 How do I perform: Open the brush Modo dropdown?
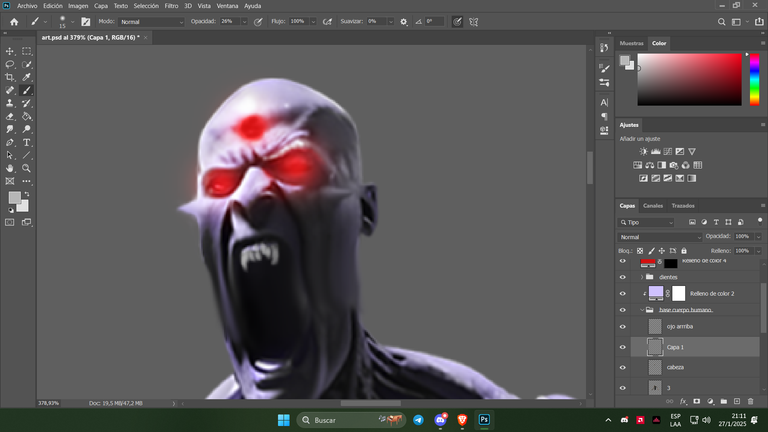pos(151,22)
